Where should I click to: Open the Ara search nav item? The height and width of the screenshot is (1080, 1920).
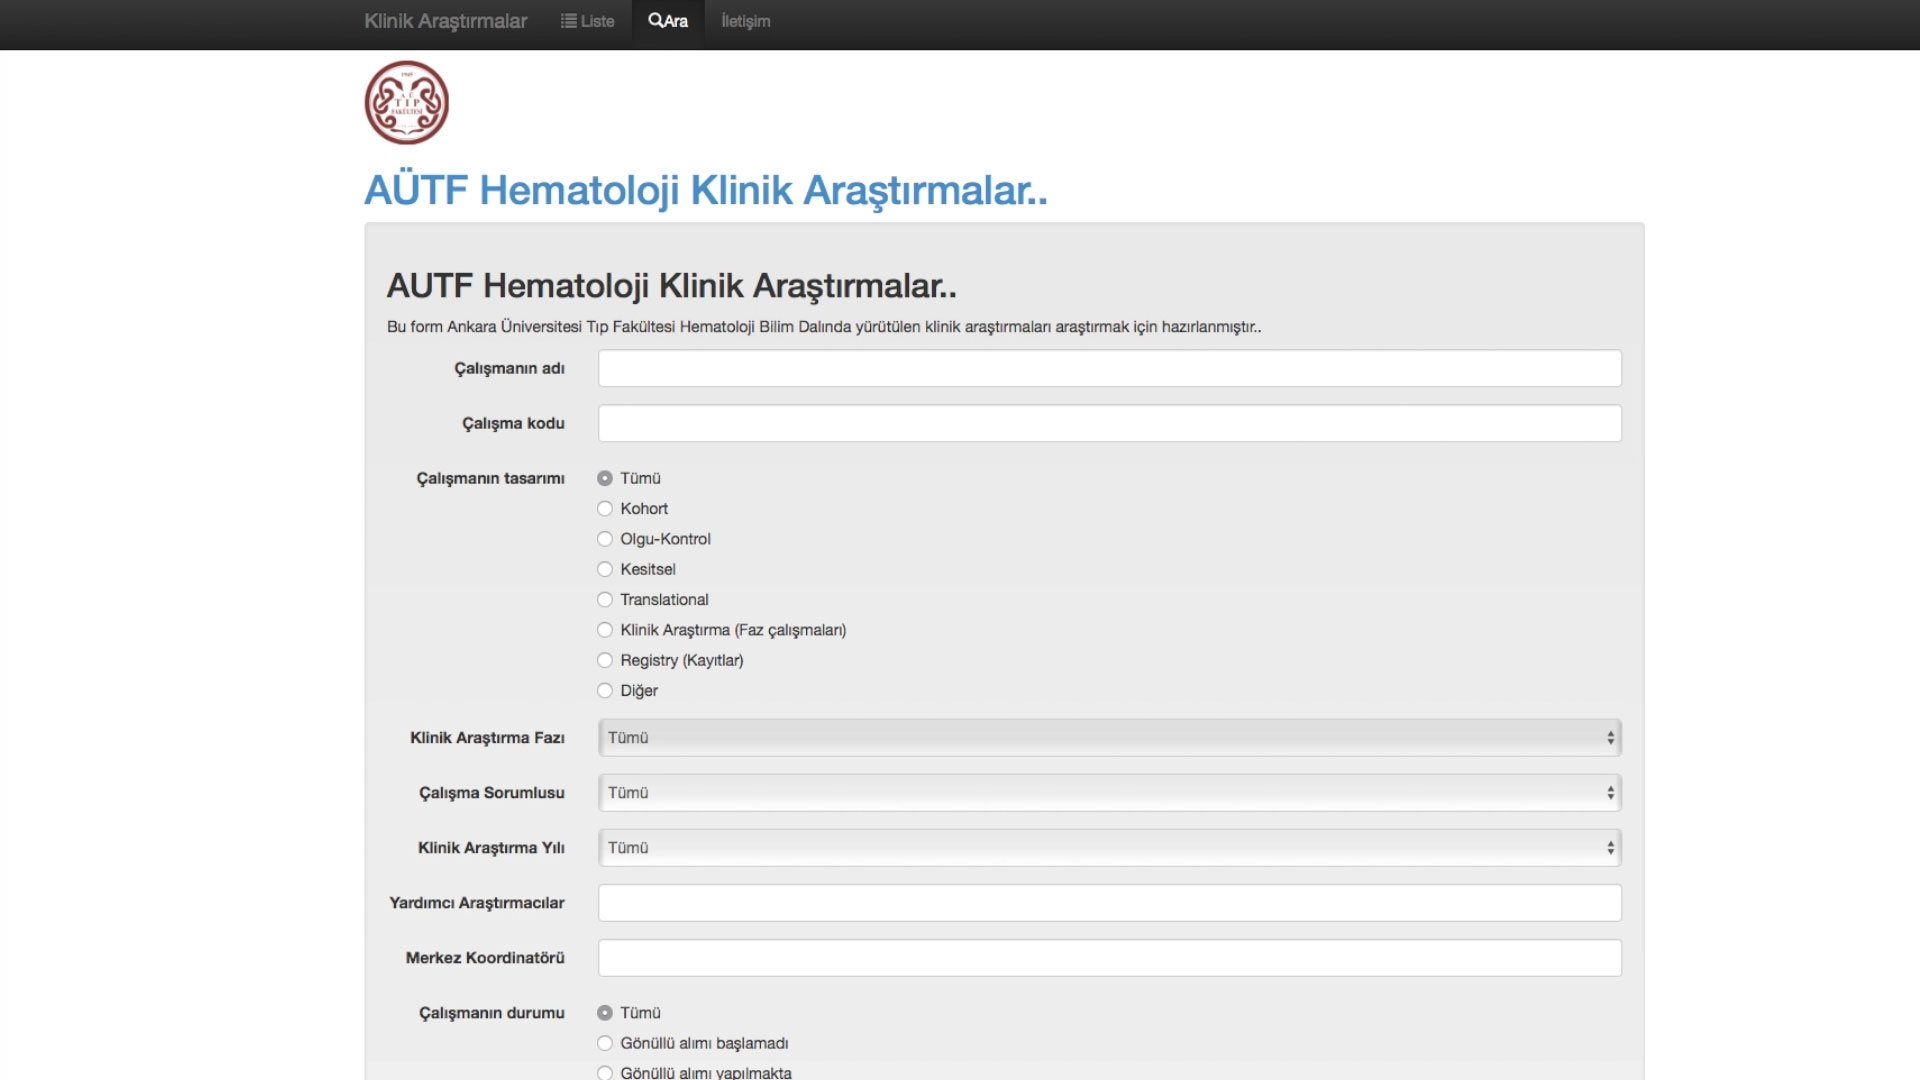coord(668,21)
